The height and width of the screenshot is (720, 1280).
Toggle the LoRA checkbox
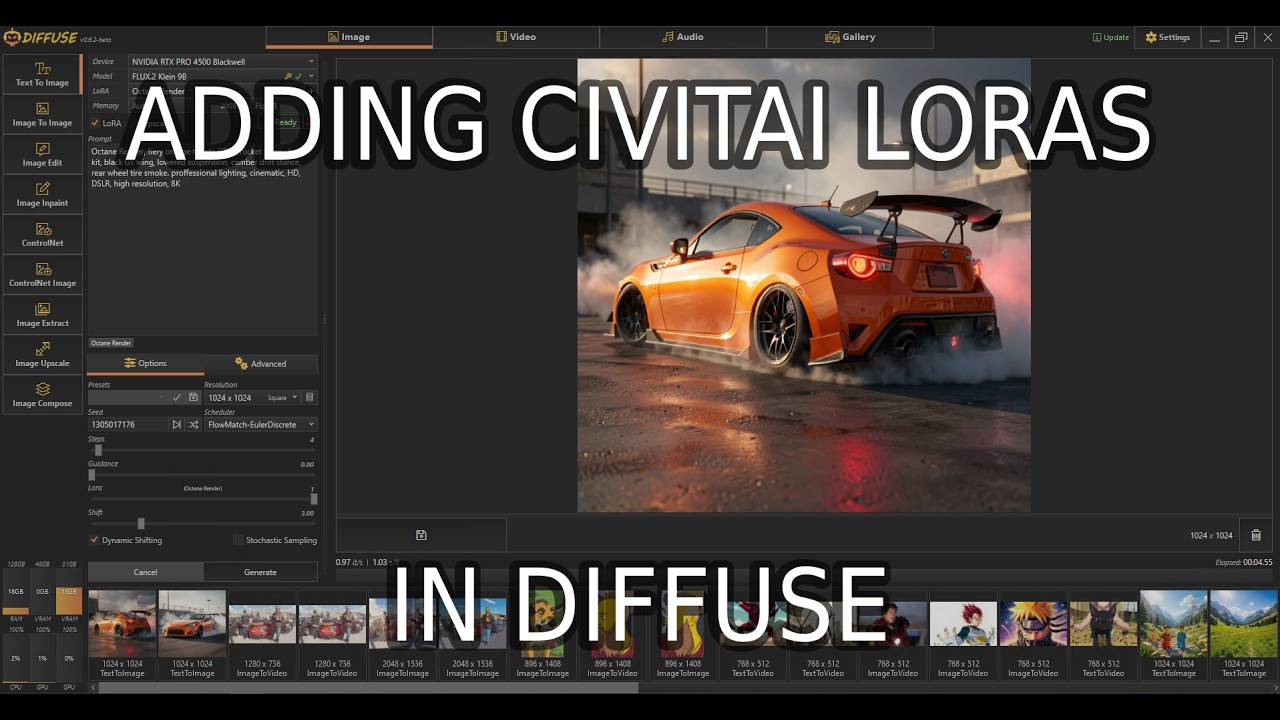(x=95, y=123)
